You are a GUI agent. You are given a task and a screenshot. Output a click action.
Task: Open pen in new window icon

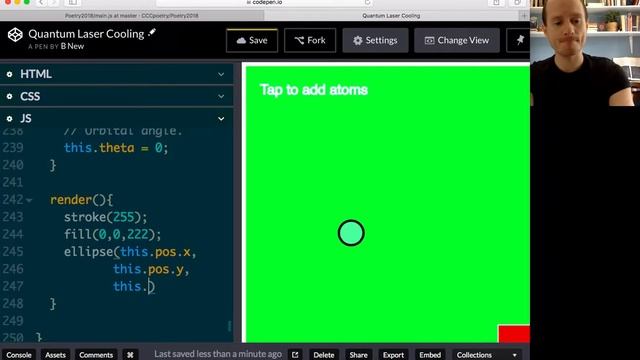tap(295, 355)
